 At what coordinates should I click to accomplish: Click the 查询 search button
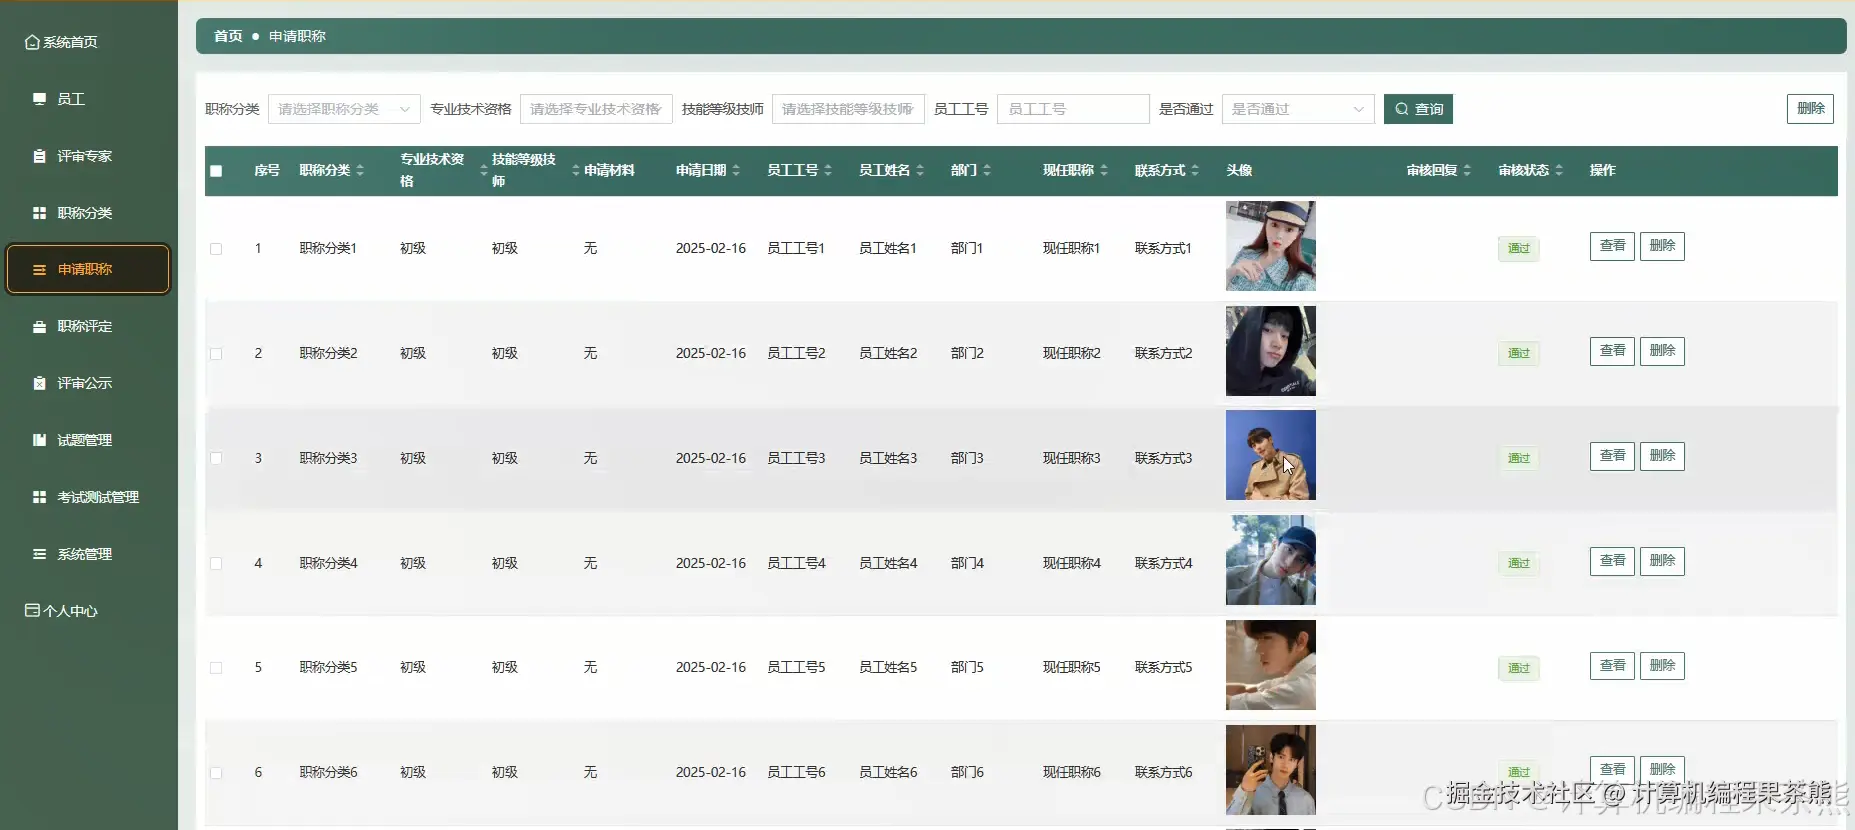tap(1418, 109)
